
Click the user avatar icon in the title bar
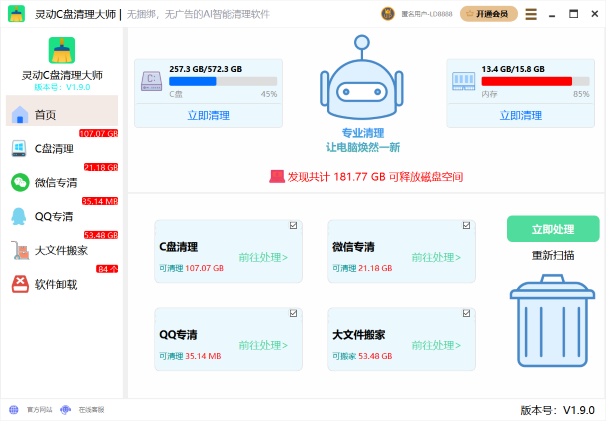pyautogui.click(x=388, y=14)
